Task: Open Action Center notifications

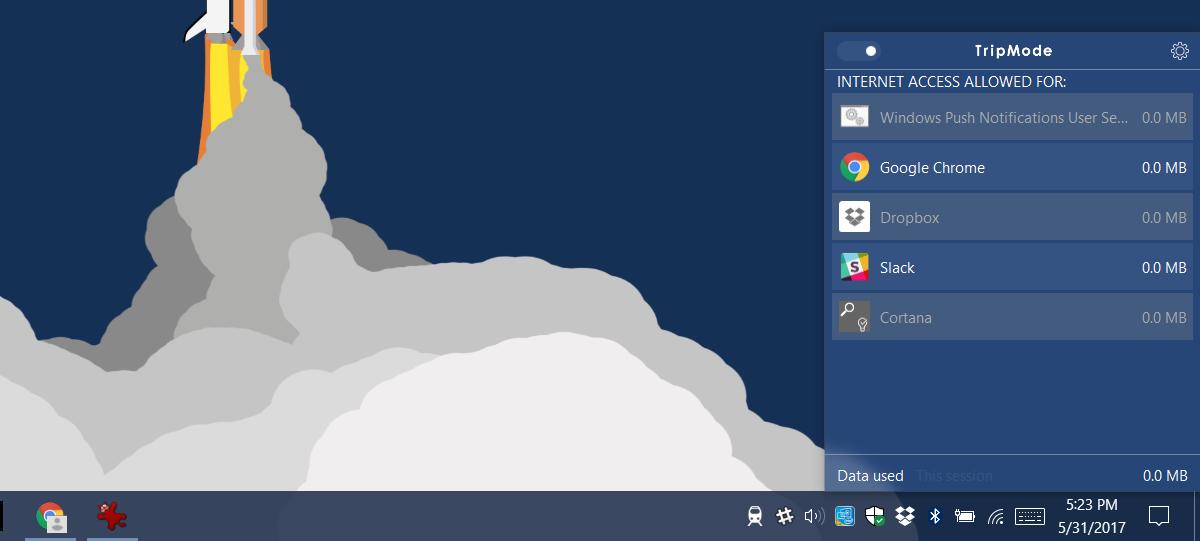Action: [x=1159, y=516]
